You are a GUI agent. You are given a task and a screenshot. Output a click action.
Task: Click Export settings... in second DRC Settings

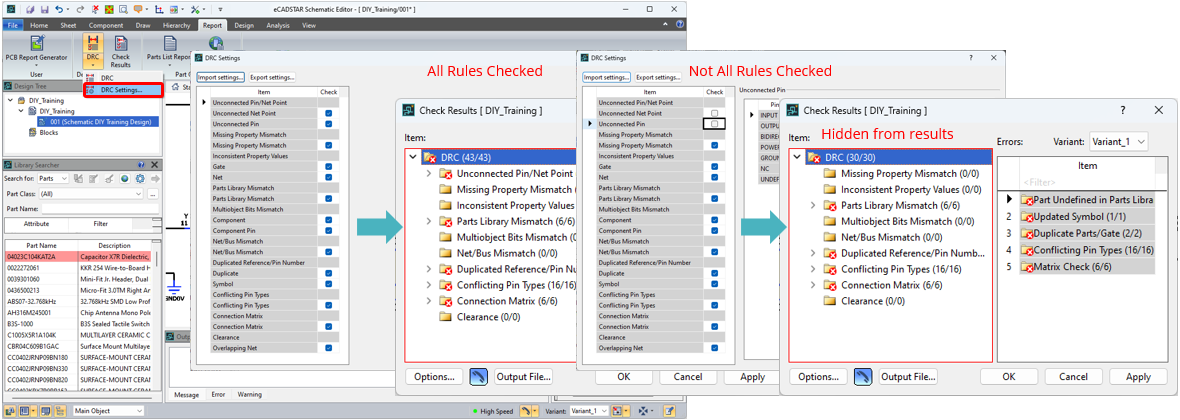(657, 77)
